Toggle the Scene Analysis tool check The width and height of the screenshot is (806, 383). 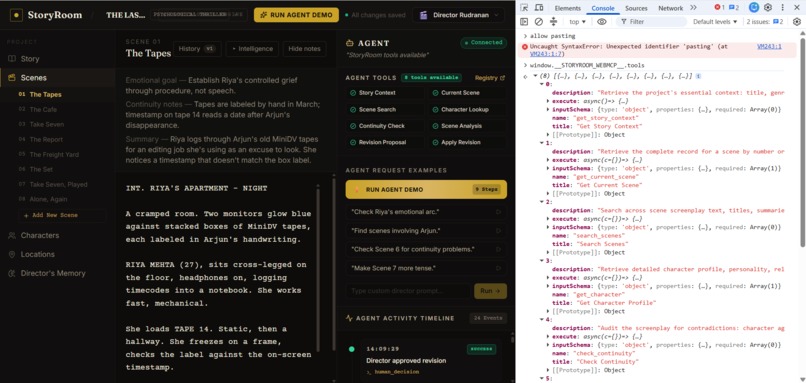[435, 126]
